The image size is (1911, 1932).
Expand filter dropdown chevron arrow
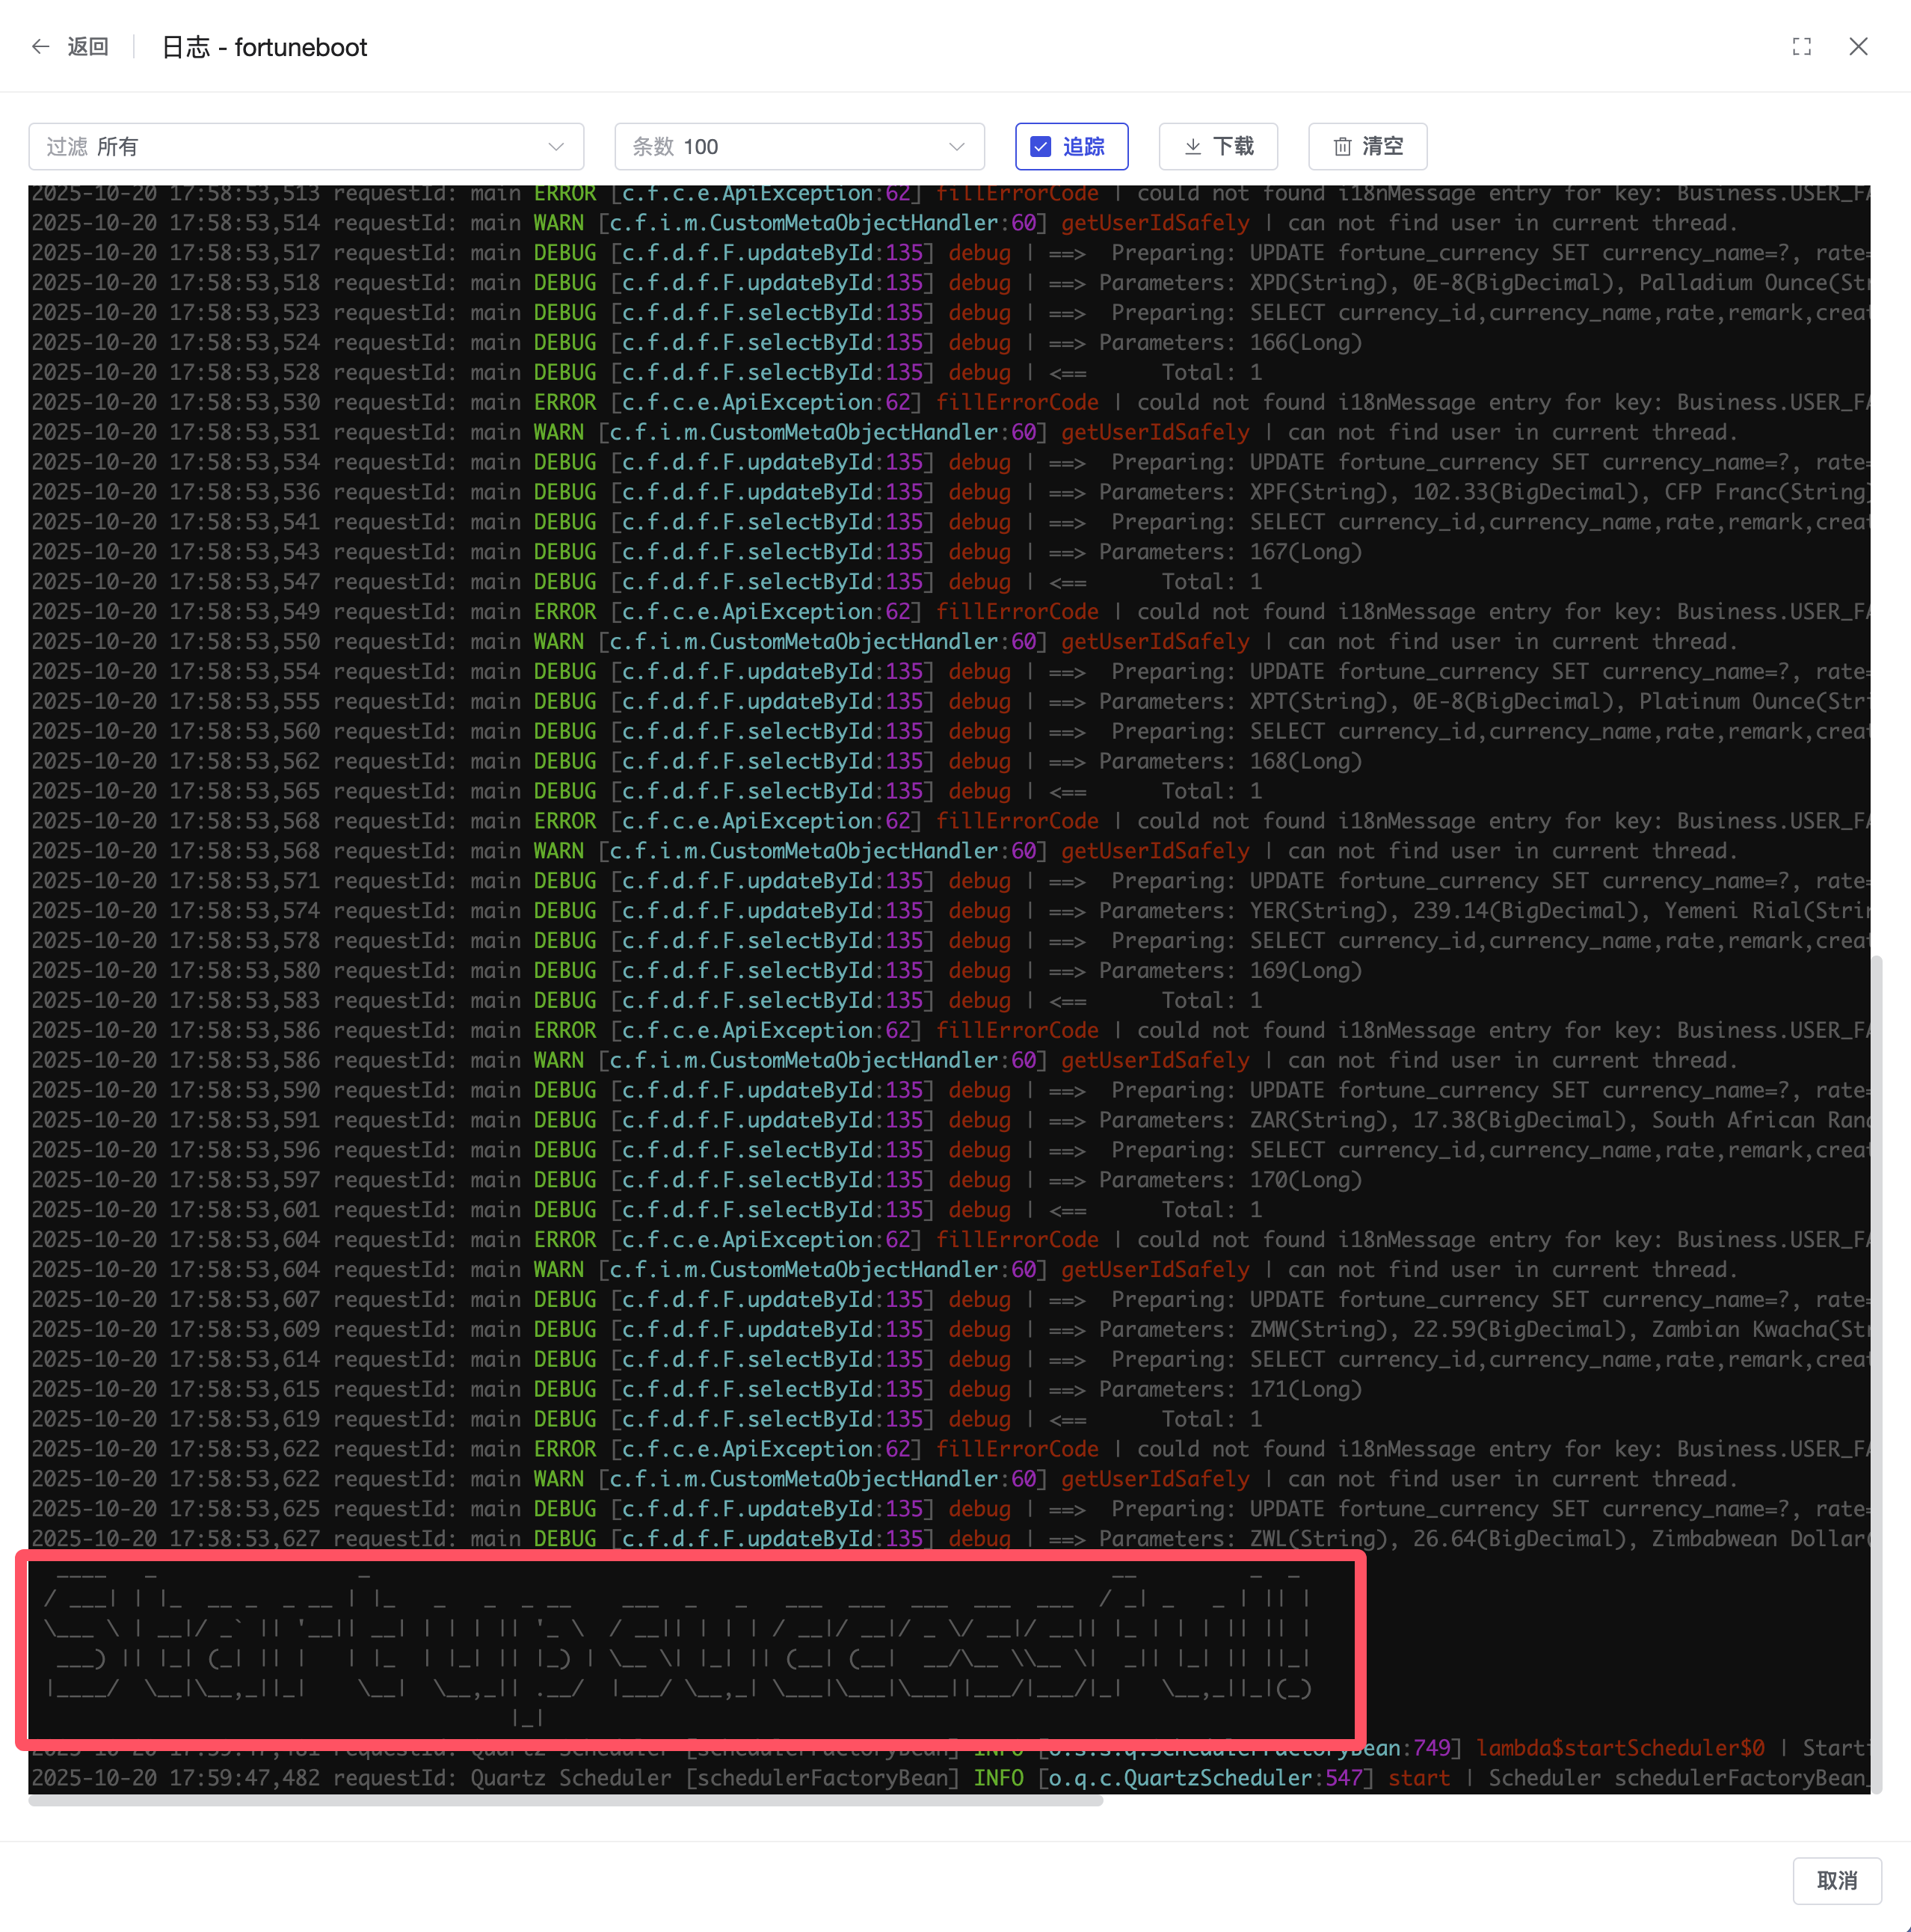(556, 147)
